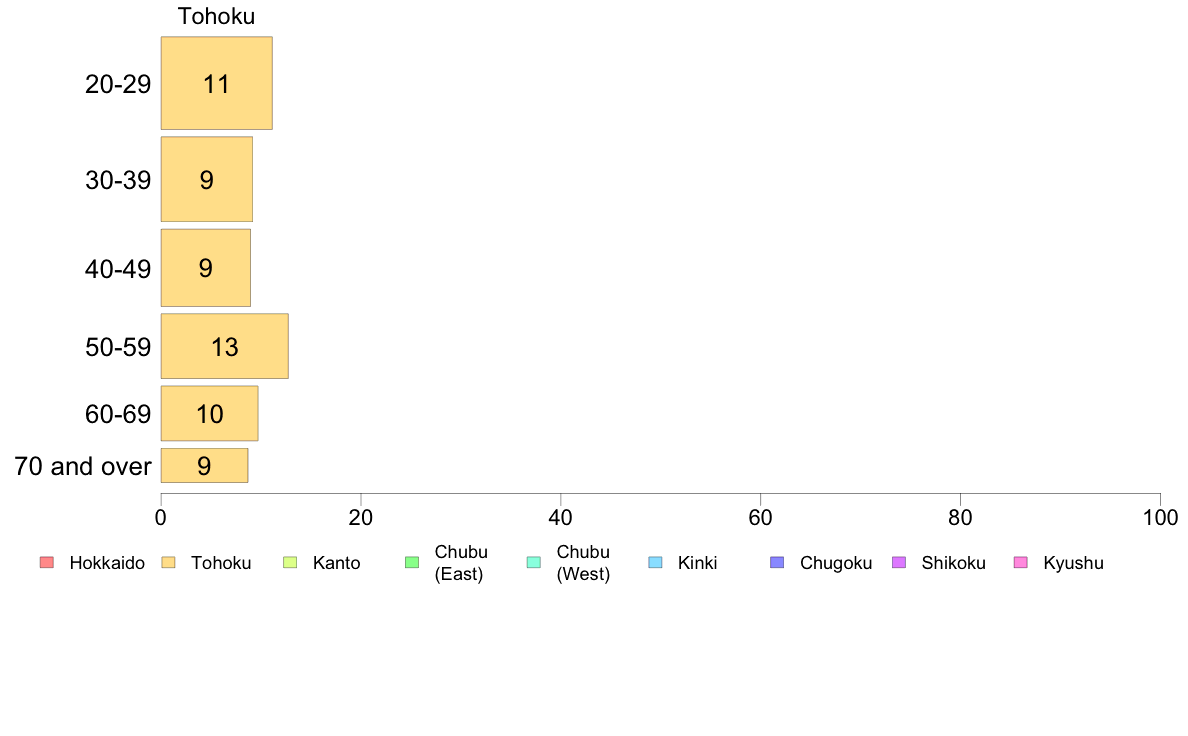Select the 50-59 bar showing 13
The width and height of the screenshot is (1188, 736).
pos(224,346)
